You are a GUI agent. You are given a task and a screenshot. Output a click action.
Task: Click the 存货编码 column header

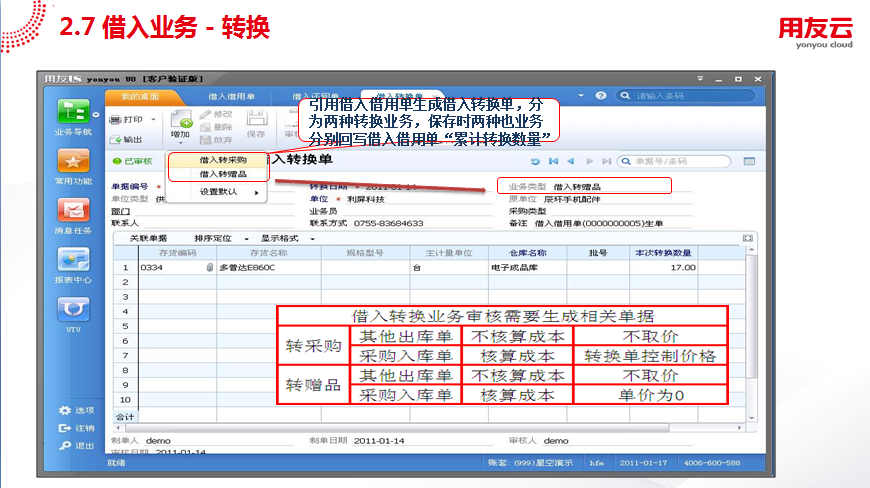pyautogui.click(x=178, y=253)
